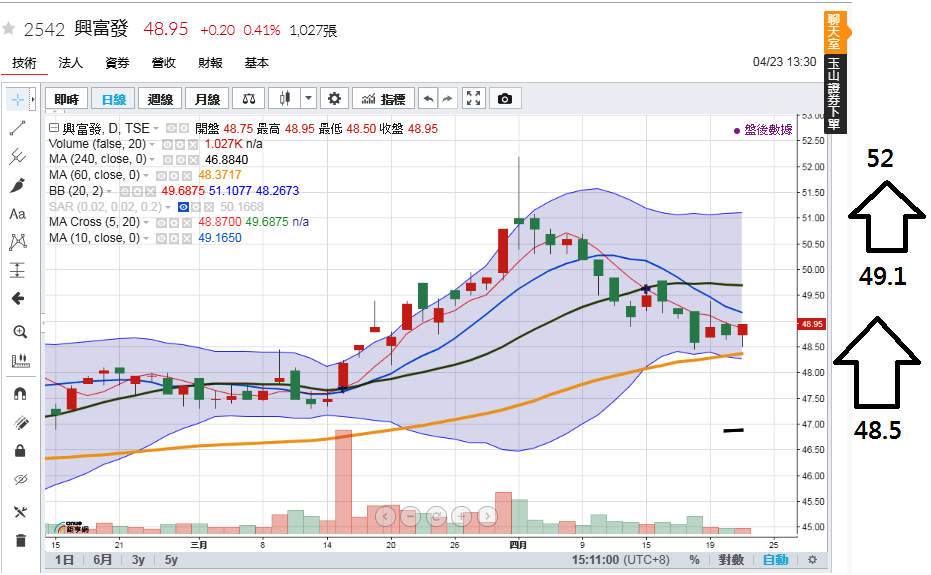This screenshot has width=931, height=575.
Task: Open the 聊天室 chat room button
Action: (834, 31)
